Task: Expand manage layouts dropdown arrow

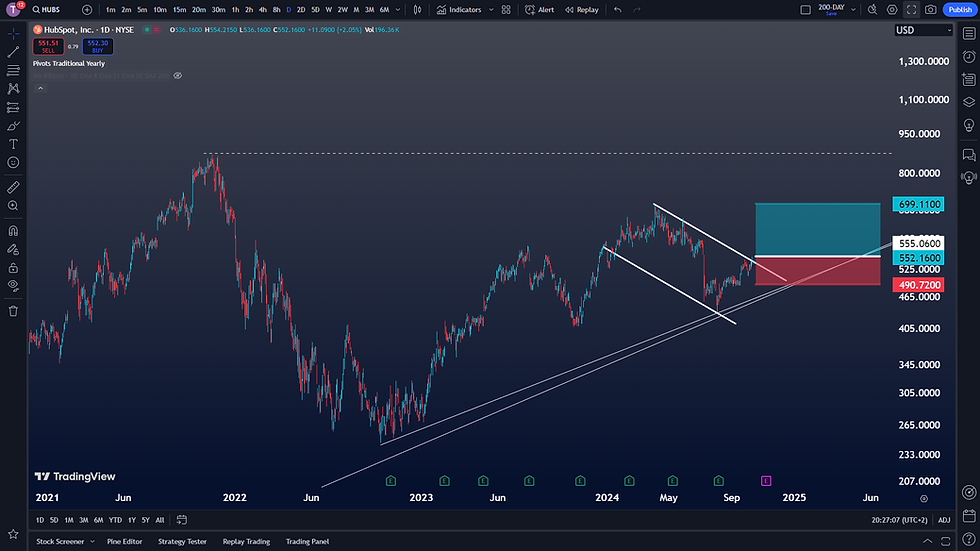Action: pyautogui.click(x=853, y=9)
